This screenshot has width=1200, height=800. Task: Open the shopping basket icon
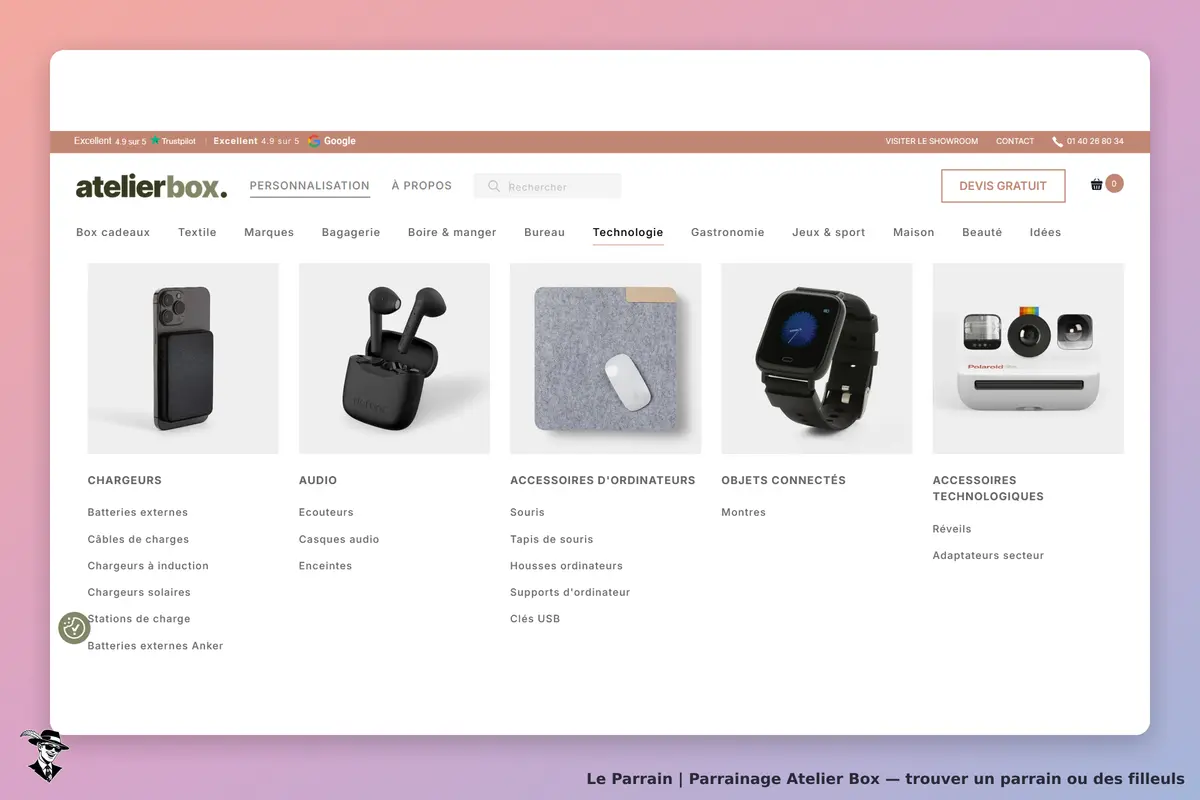click(x=1097, y=185)
